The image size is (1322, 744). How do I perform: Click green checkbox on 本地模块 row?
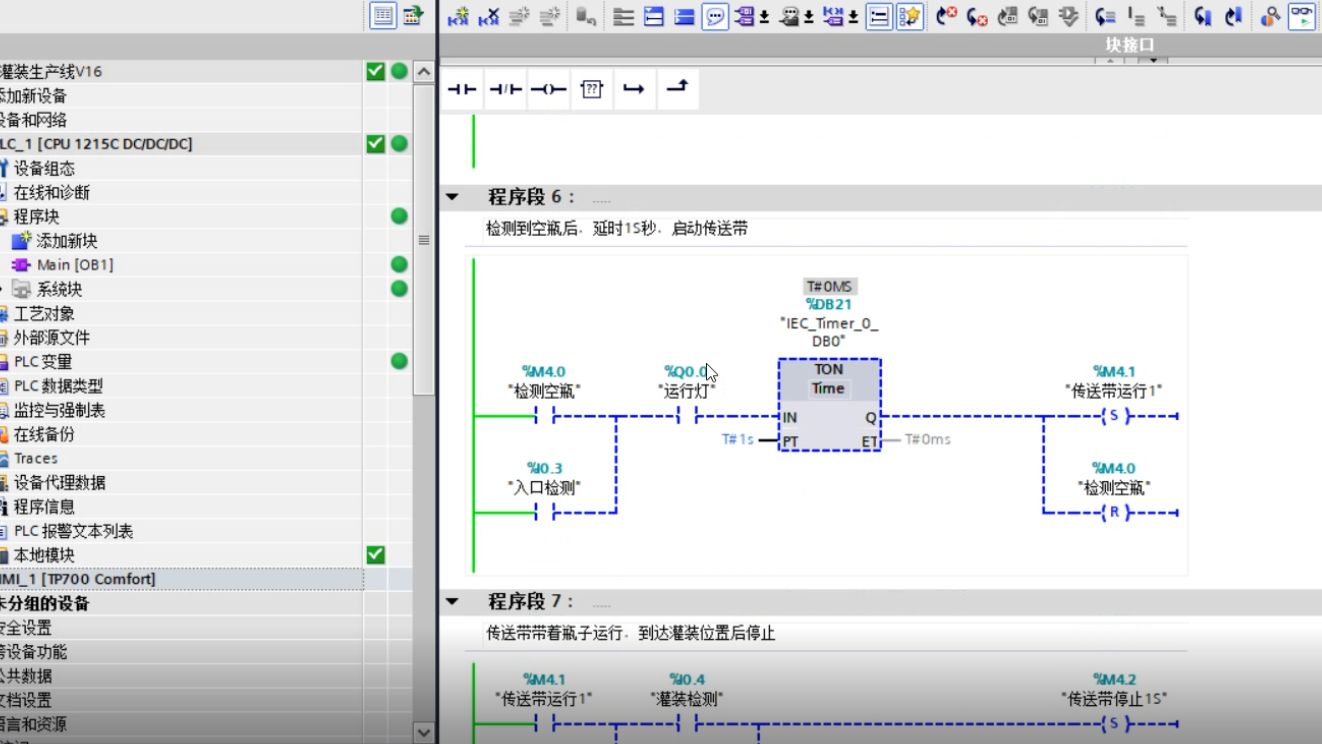(375, 554)
